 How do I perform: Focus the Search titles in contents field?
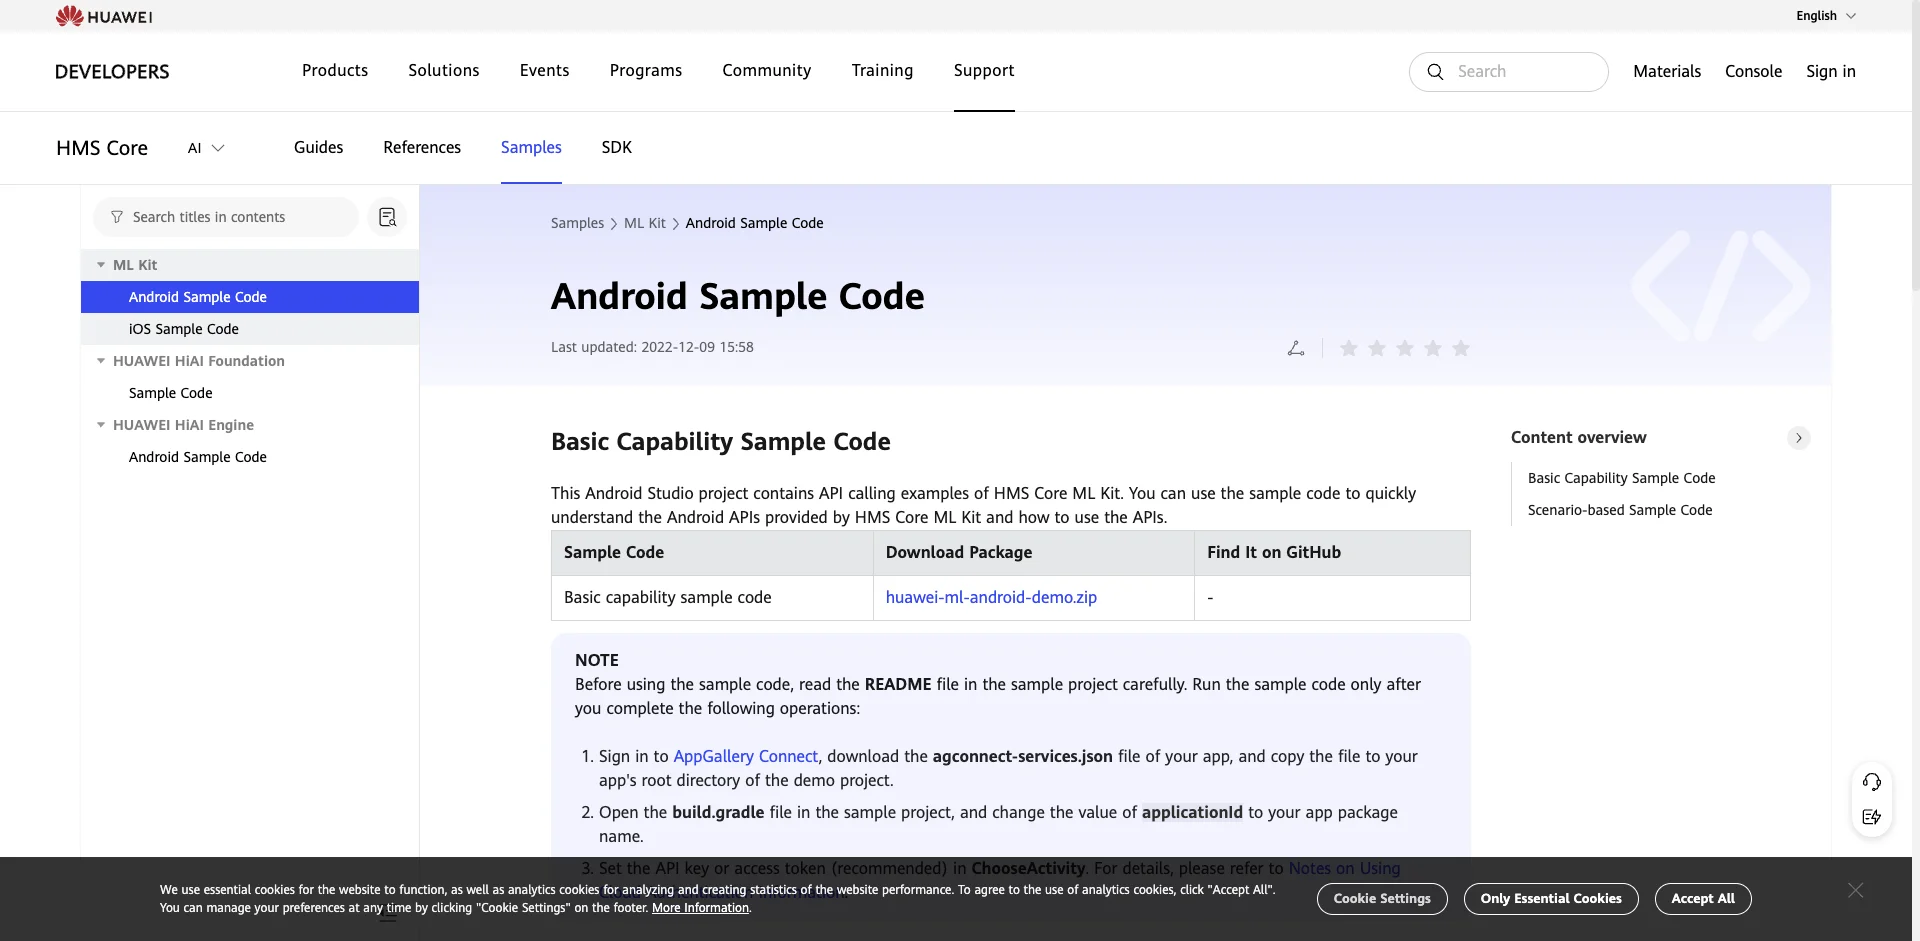[226, 217]
